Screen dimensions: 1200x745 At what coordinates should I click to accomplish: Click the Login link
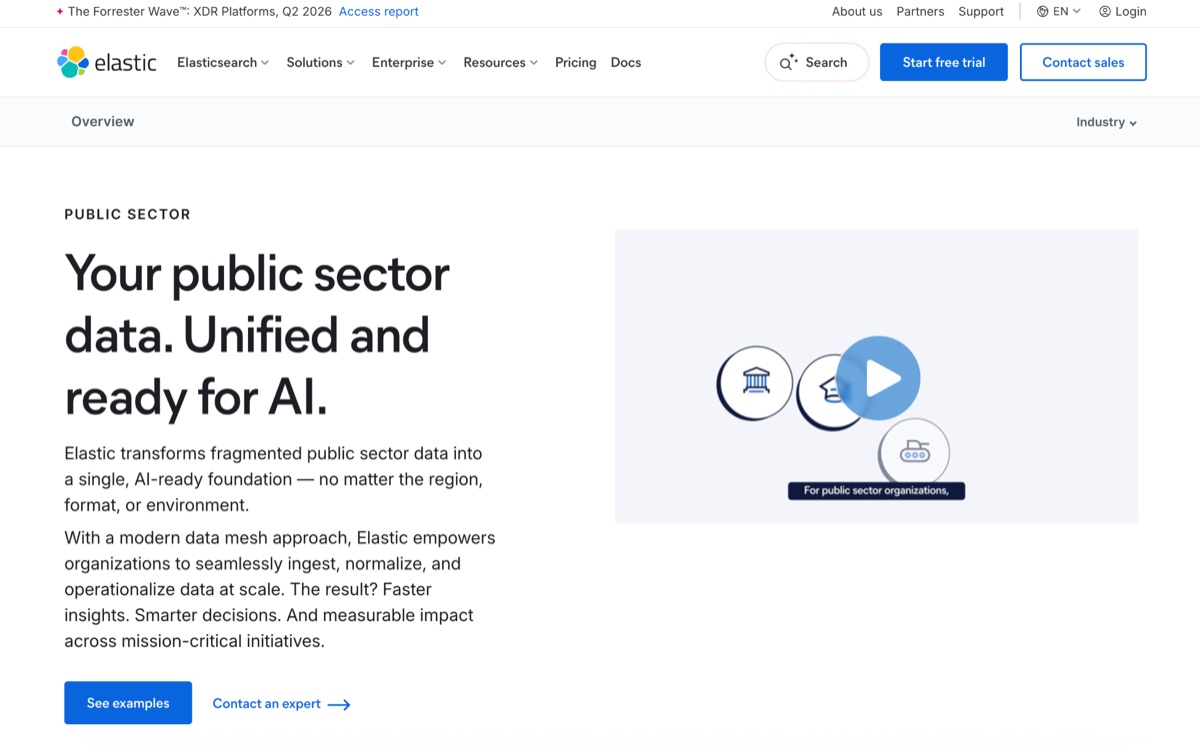tap(1123, 12)
